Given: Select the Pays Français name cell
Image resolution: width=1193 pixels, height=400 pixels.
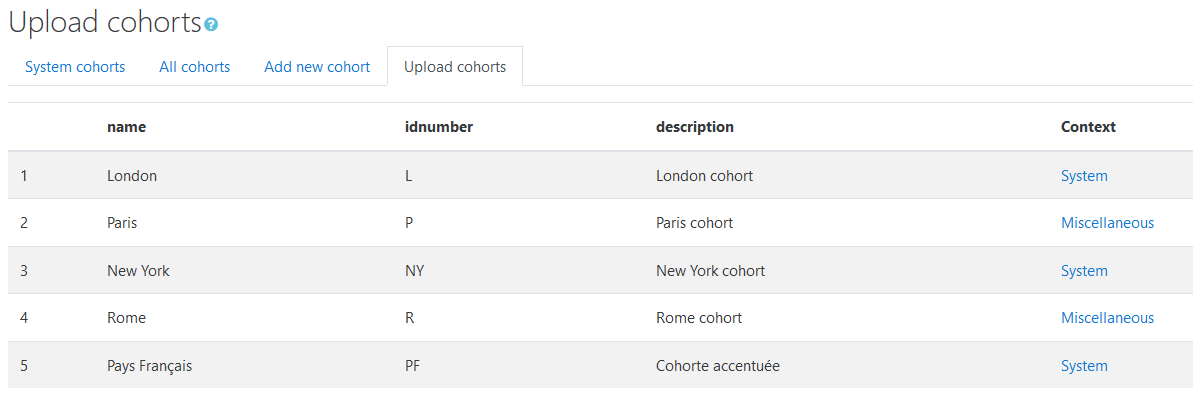Looking at the screenshot, I should (x=149, y=366).
